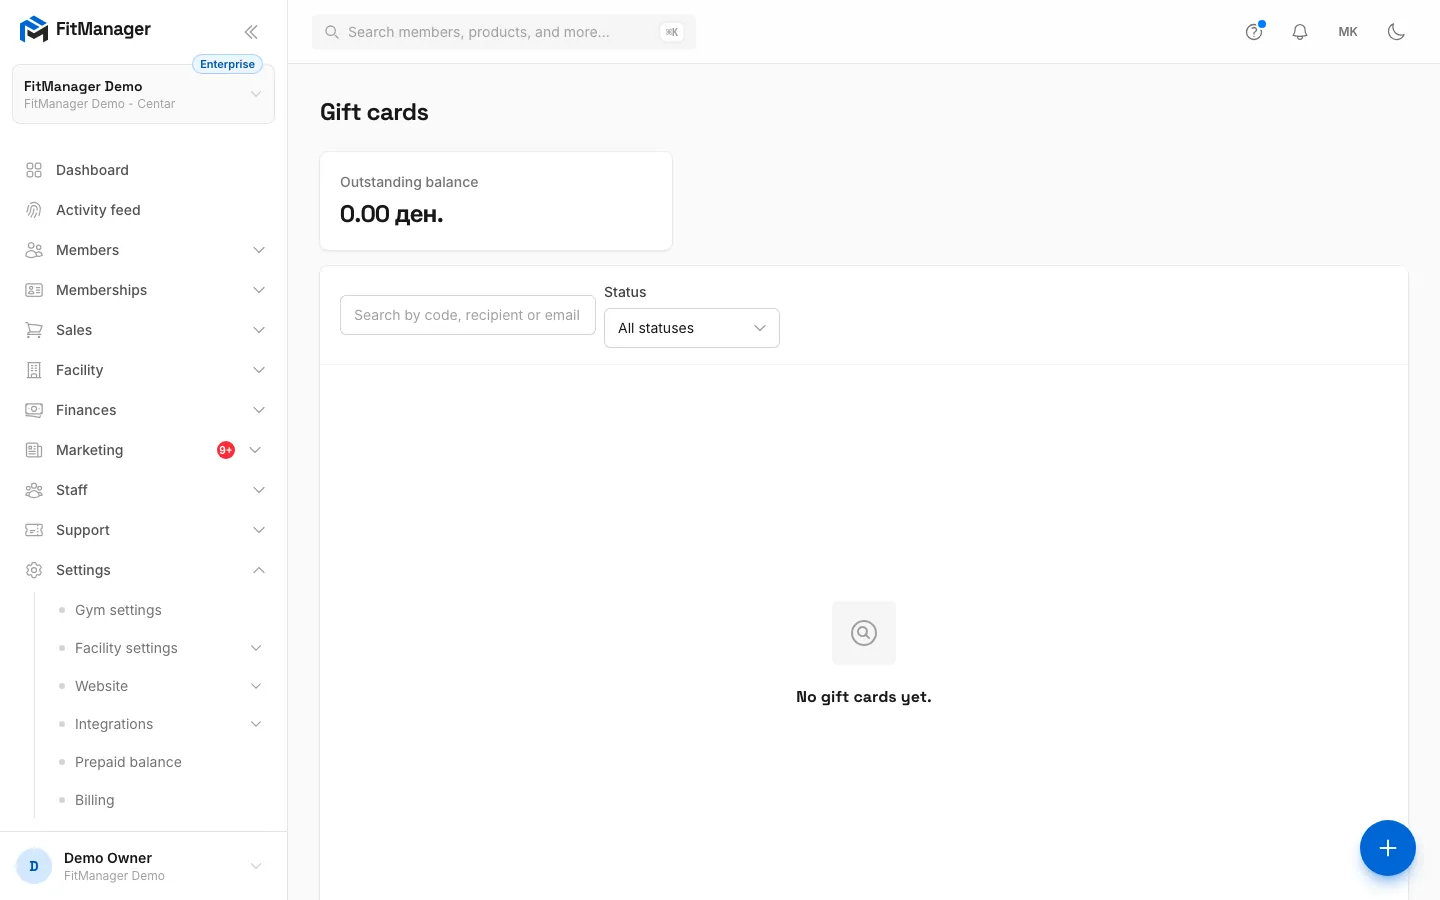
Task: Open the help question-mark icon
Action: pos(1254,32)
